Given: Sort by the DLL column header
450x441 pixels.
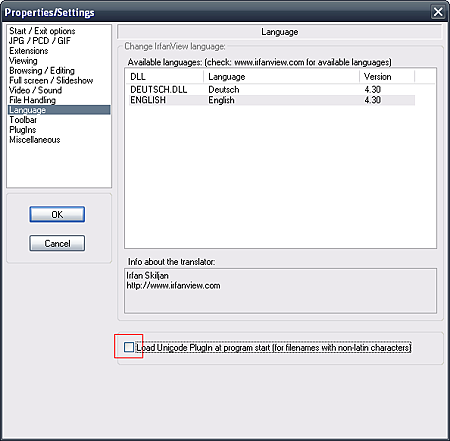Looking at the screenshot, I should click(x=164, y=77).
